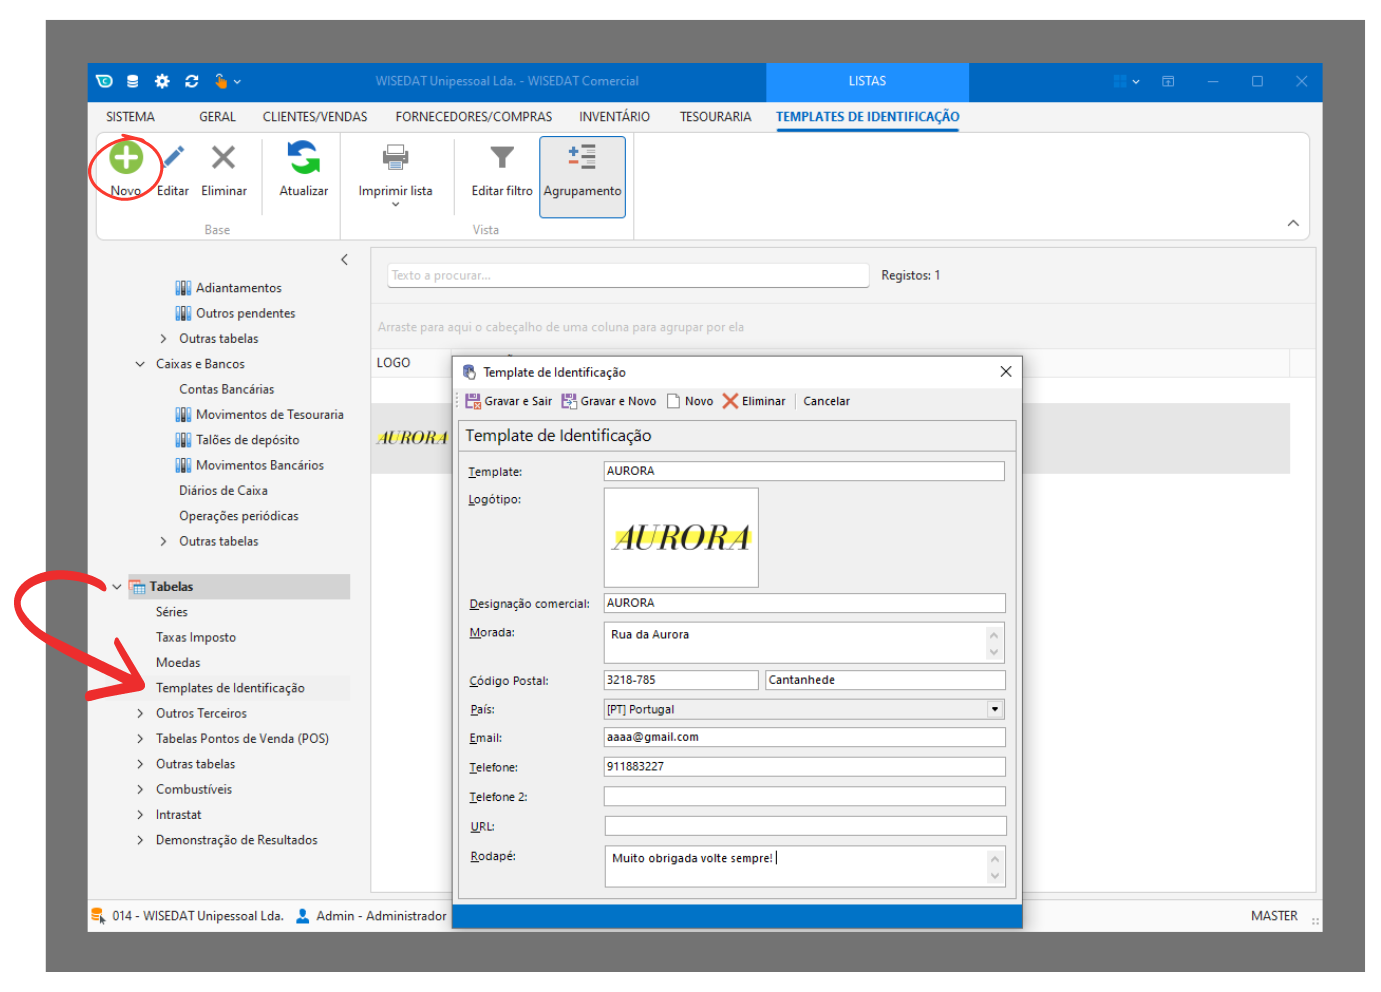Click Gravar e Novo in dialog toolbar
The image size is (1381, 992).
[609, 401]
